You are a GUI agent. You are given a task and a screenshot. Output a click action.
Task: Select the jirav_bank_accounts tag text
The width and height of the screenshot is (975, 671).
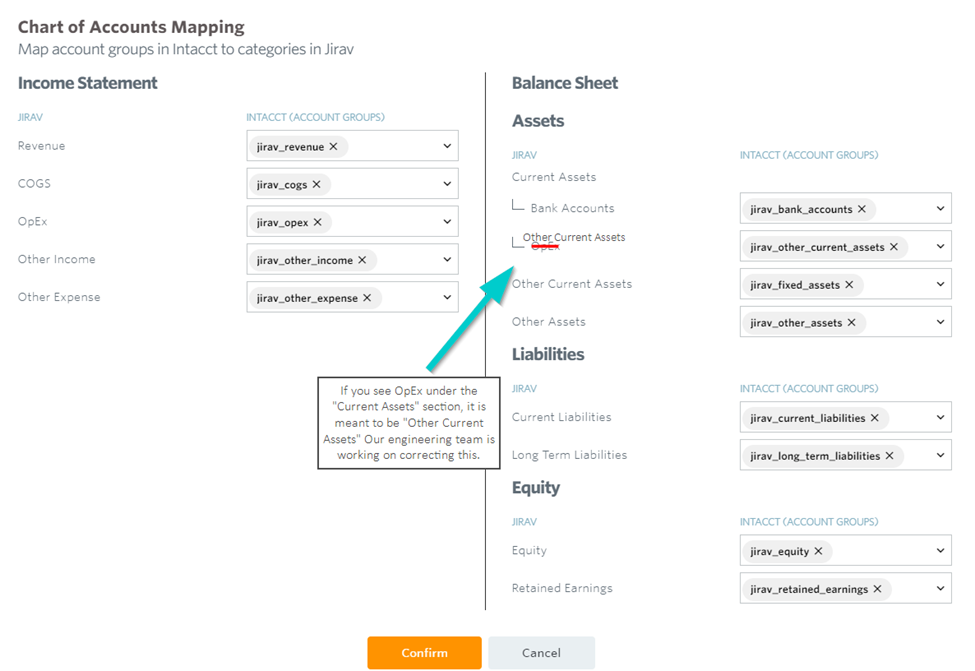(802, 209)
